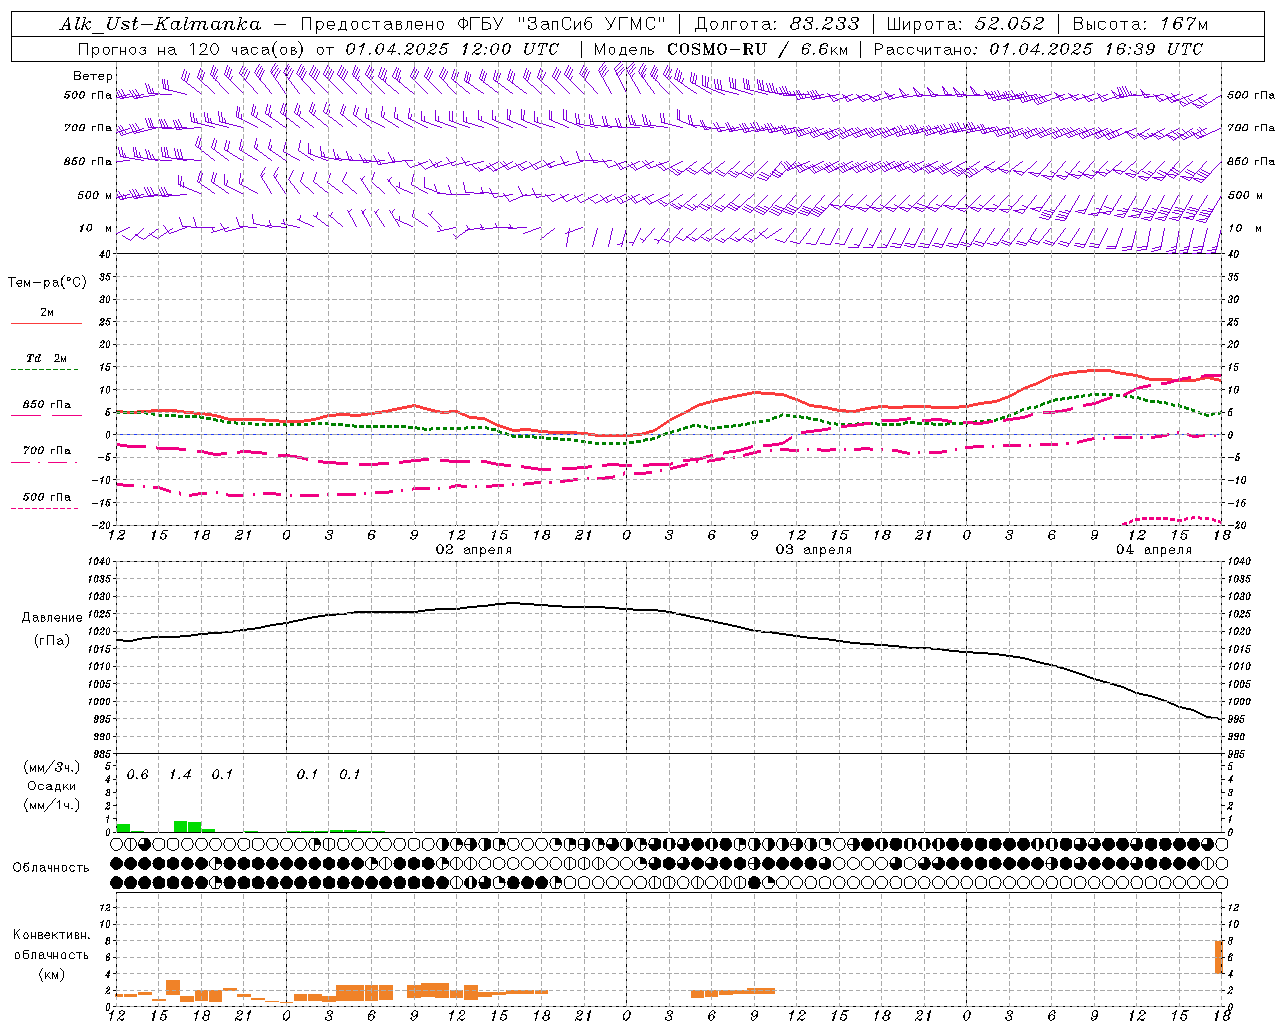Click the Облачность cloud cover label

pyautogui.click(x=51, y=868)
